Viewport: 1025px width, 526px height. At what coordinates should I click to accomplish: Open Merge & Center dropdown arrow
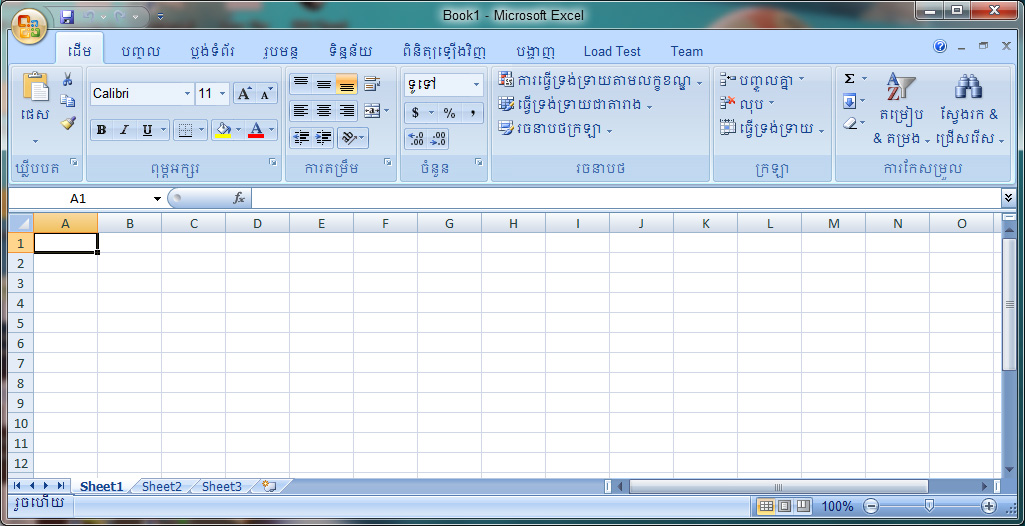coord(386,110)
